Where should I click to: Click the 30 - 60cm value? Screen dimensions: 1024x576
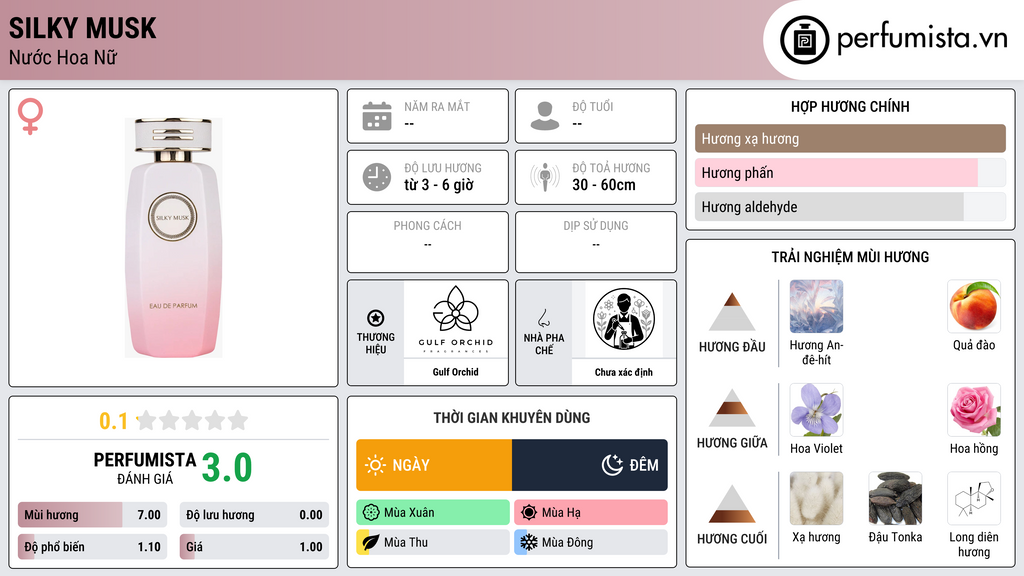pyautogui.click(x=604, y=185)
